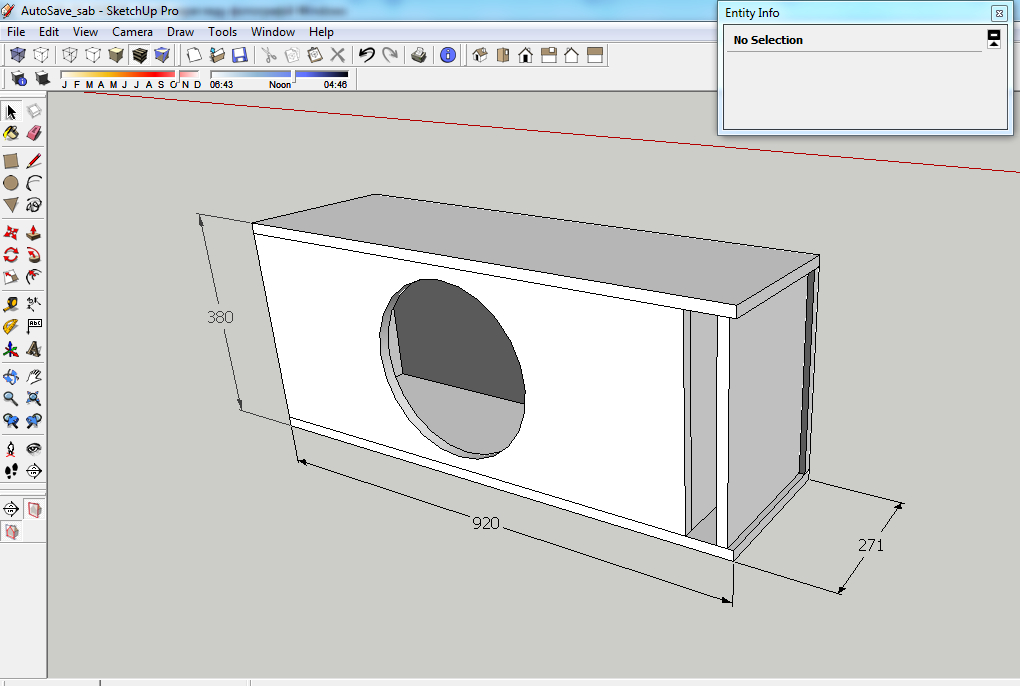Select the Look Around eye tool

[x=34, y=449]
